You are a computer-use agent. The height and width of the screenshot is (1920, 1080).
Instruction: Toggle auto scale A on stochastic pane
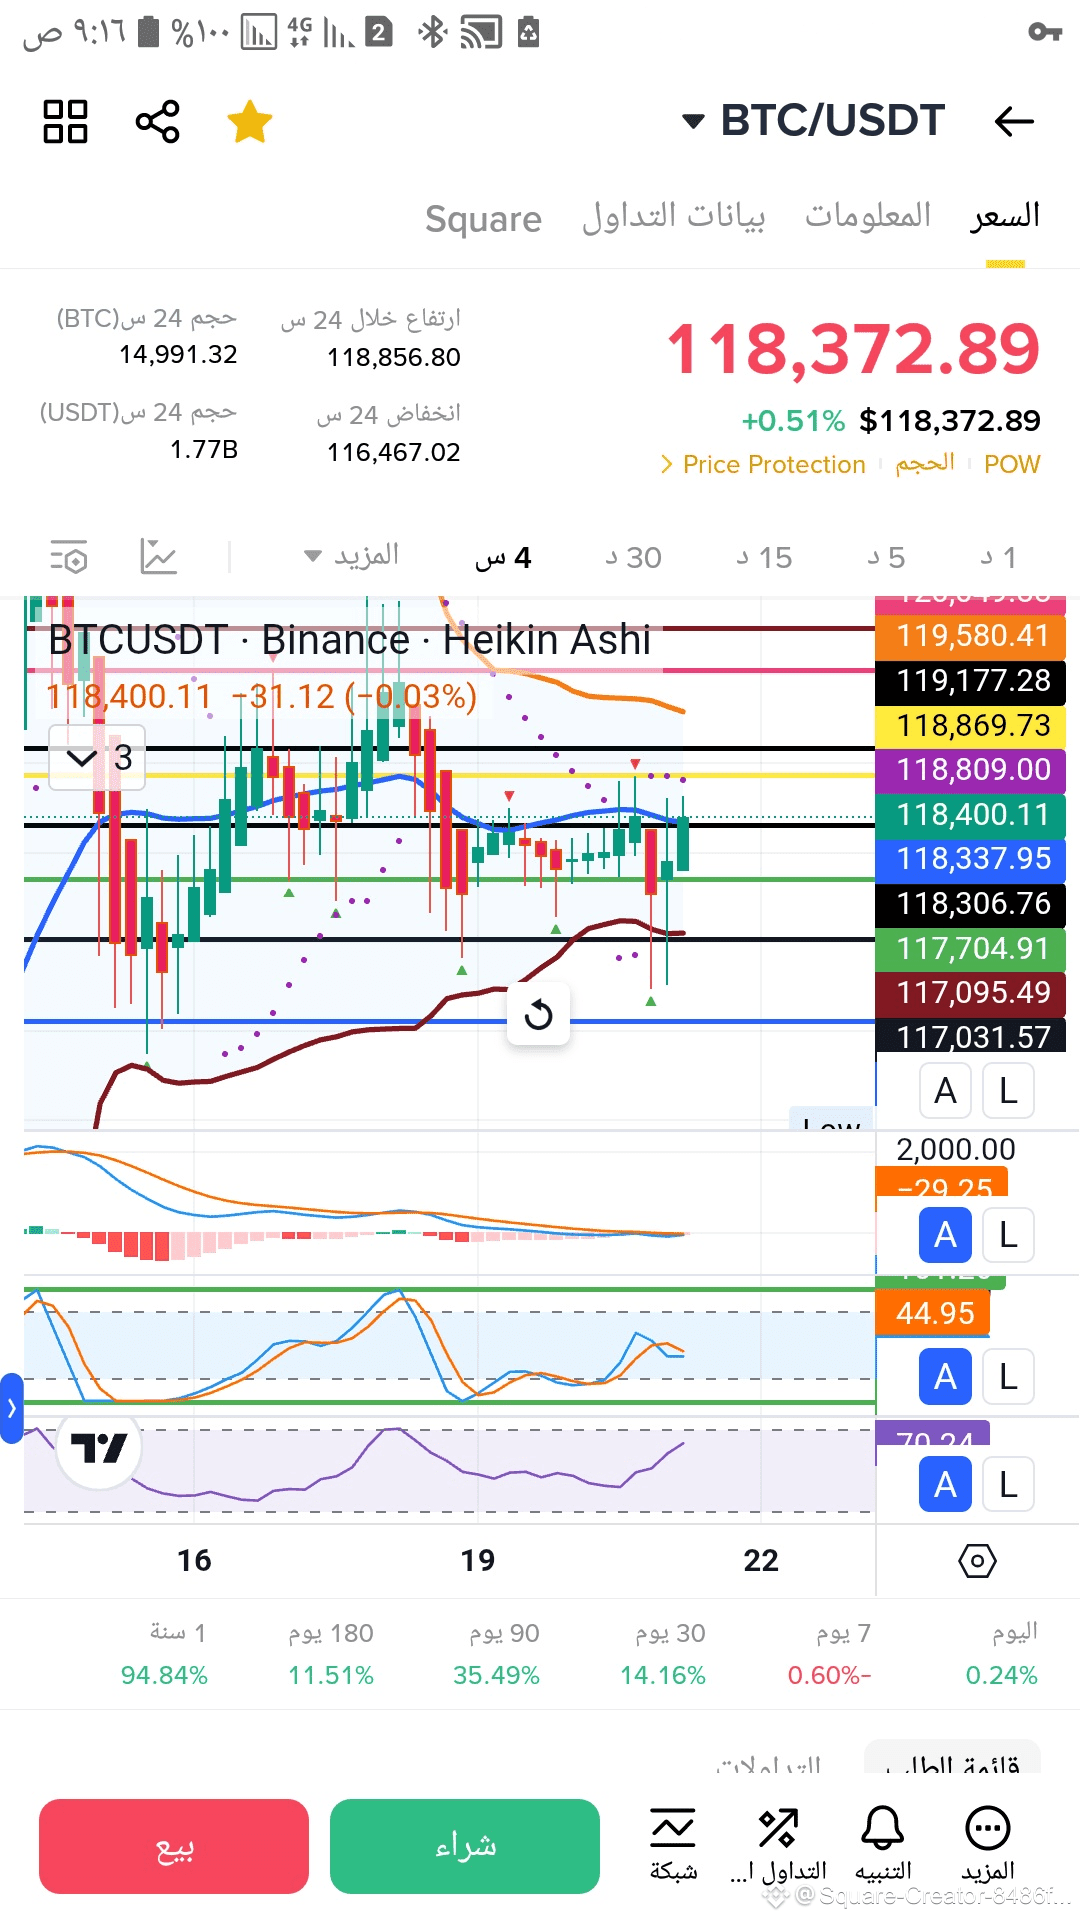[x=945, y=1377]
